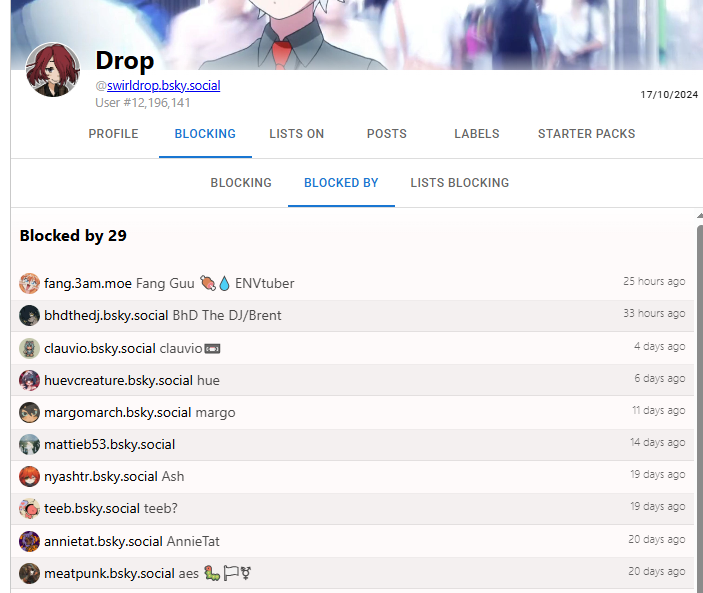Go to the POSTS tab
Viewport: 703px width, 593px height.
point(386,134)
